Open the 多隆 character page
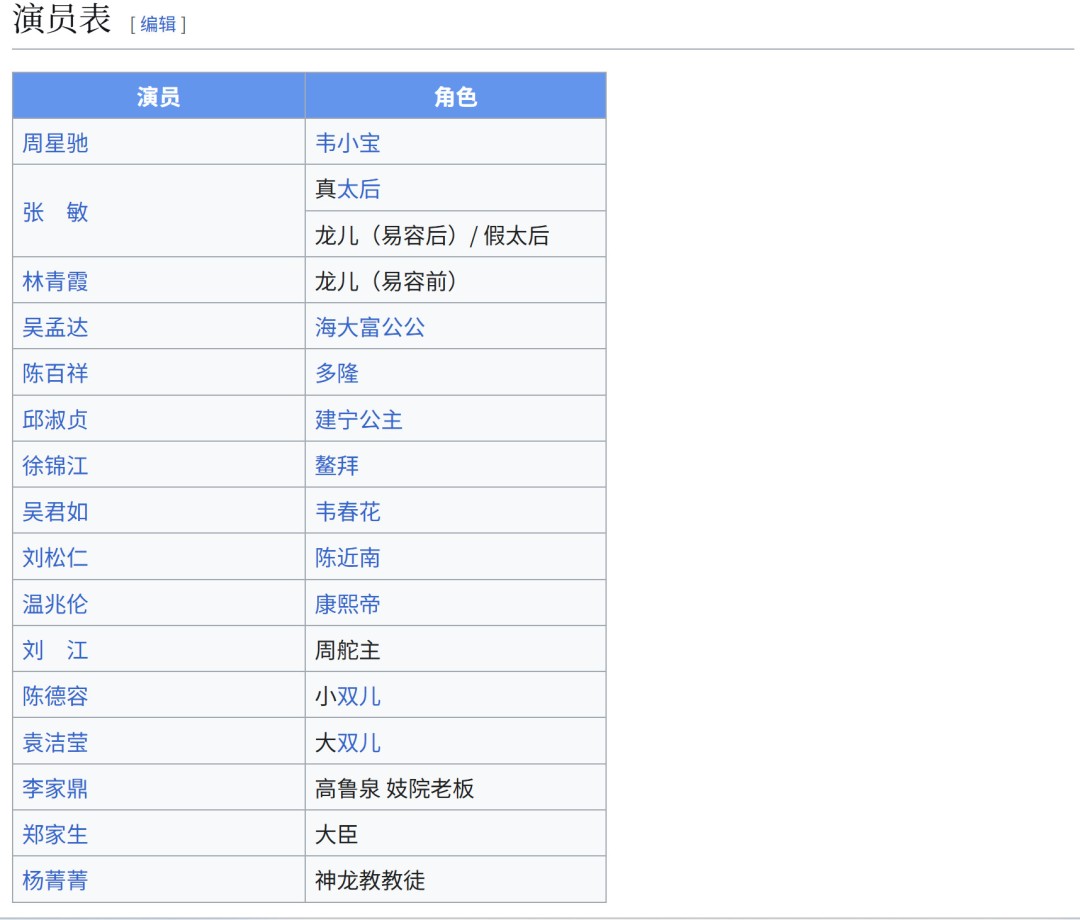 tap(336, 372)
